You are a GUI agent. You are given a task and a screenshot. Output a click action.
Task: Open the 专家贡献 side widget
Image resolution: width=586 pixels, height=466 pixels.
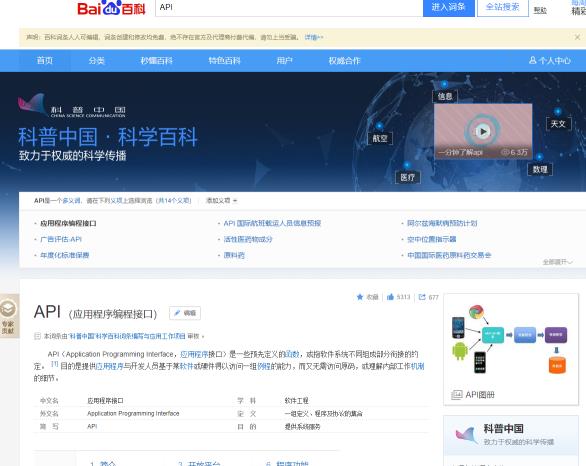pos(8,316)
